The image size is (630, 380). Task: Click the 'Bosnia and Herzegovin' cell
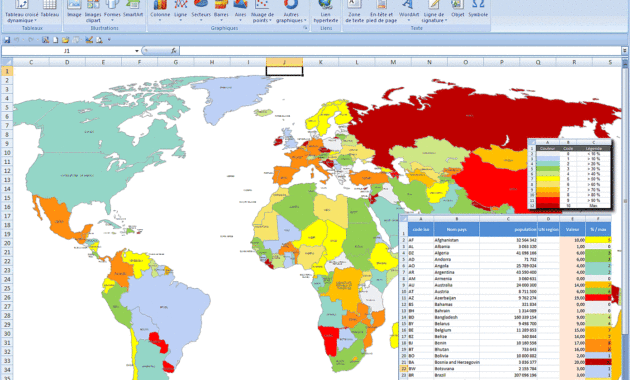coord(456,362)
